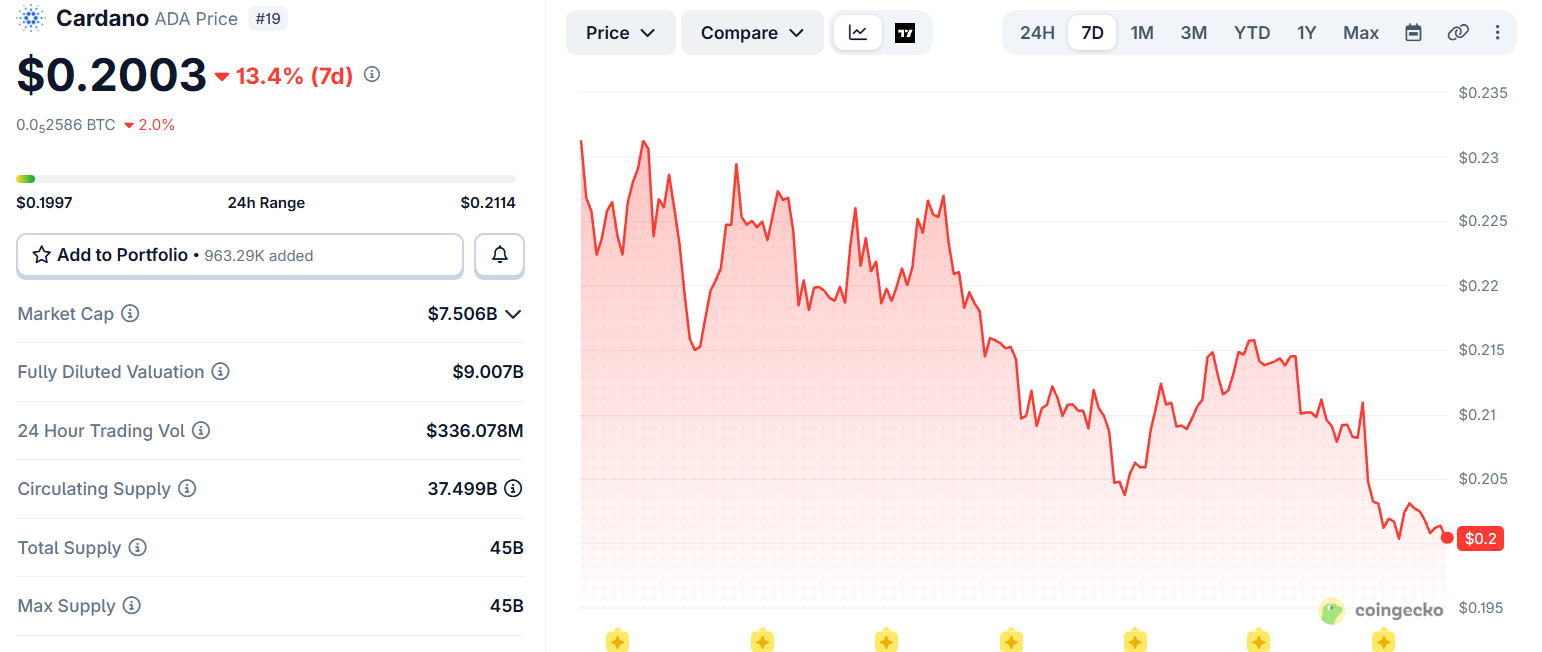Click the seventh news marker below chart
The image size is (1542, 652).
click(x=1383, y=640)
